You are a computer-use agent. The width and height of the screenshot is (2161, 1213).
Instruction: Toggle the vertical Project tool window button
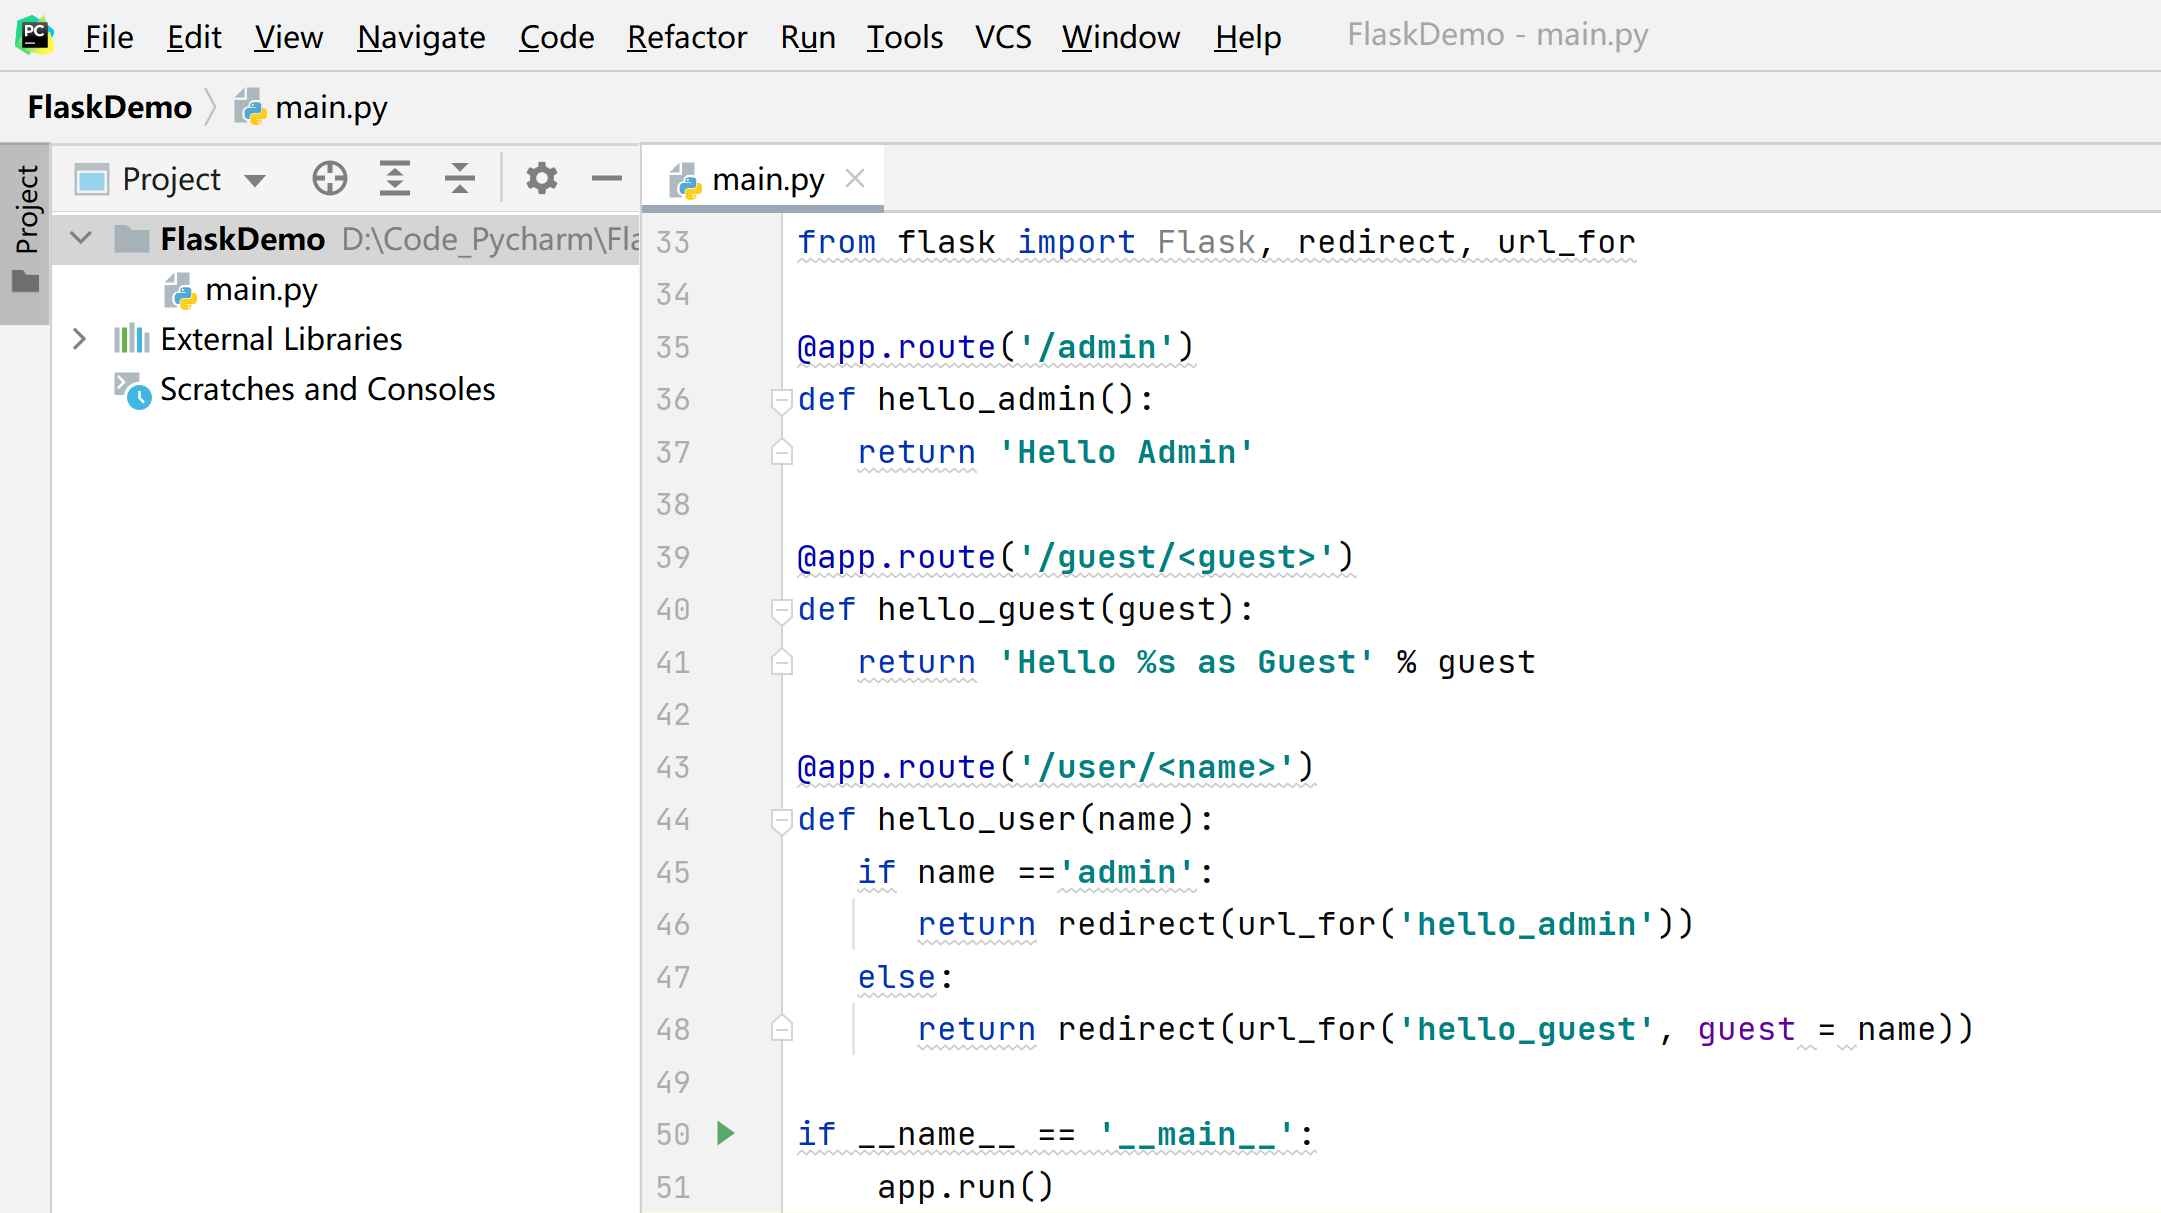tap(25, 232)
